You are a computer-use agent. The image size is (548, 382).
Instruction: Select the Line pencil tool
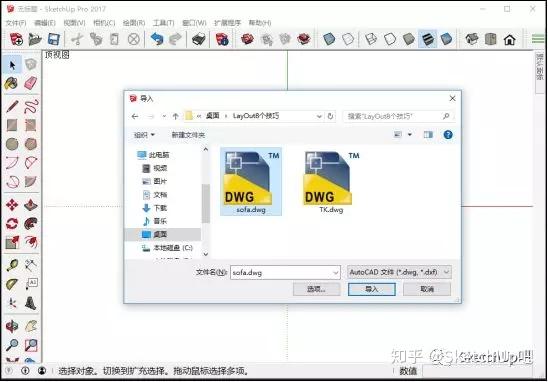point(12,106)
